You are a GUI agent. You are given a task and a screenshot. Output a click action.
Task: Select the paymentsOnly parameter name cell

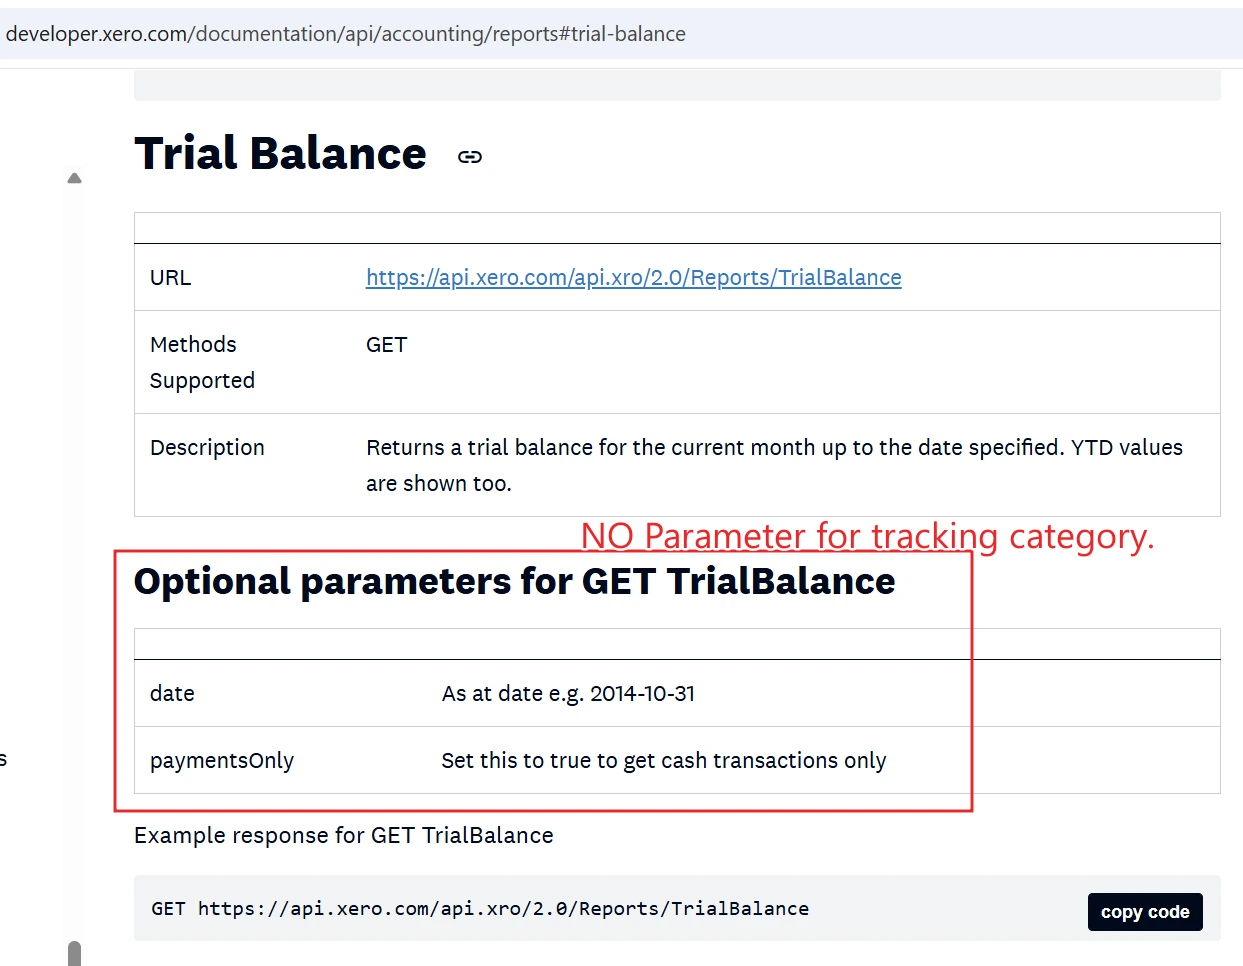pyautogui.click(x=222, y=761)
